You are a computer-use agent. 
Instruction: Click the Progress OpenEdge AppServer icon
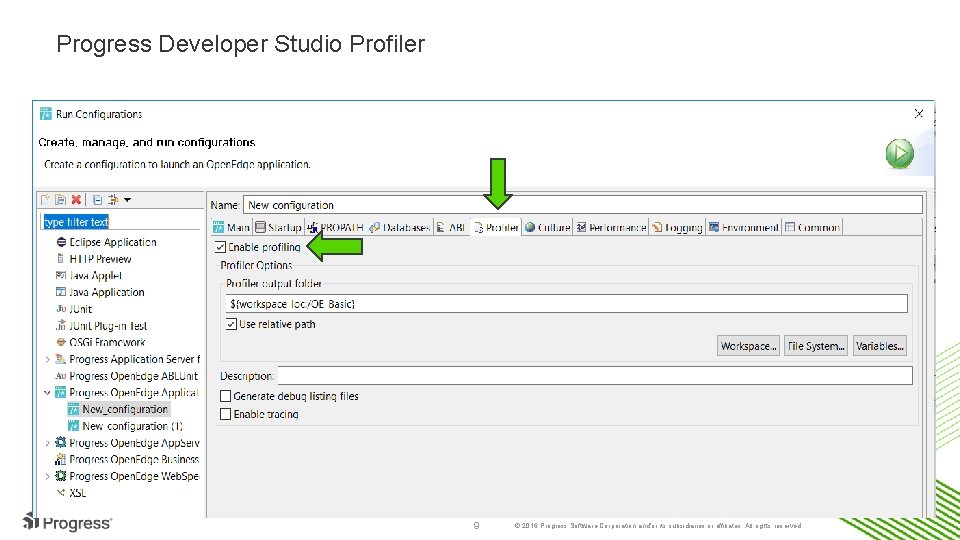tap(61, 442)
